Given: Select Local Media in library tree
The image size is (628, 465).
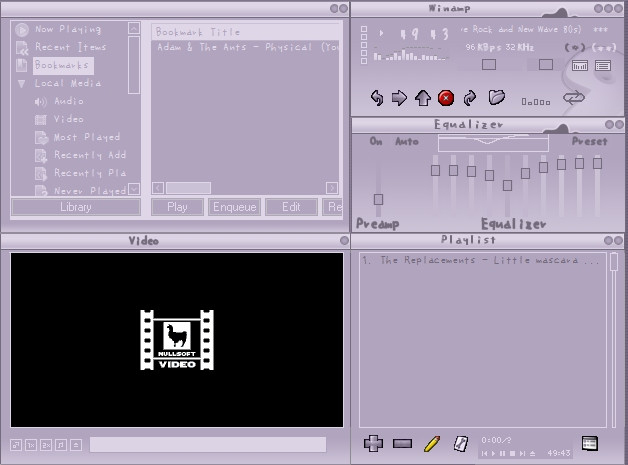Looking at the screenshot, I should [x=68, y=83].
